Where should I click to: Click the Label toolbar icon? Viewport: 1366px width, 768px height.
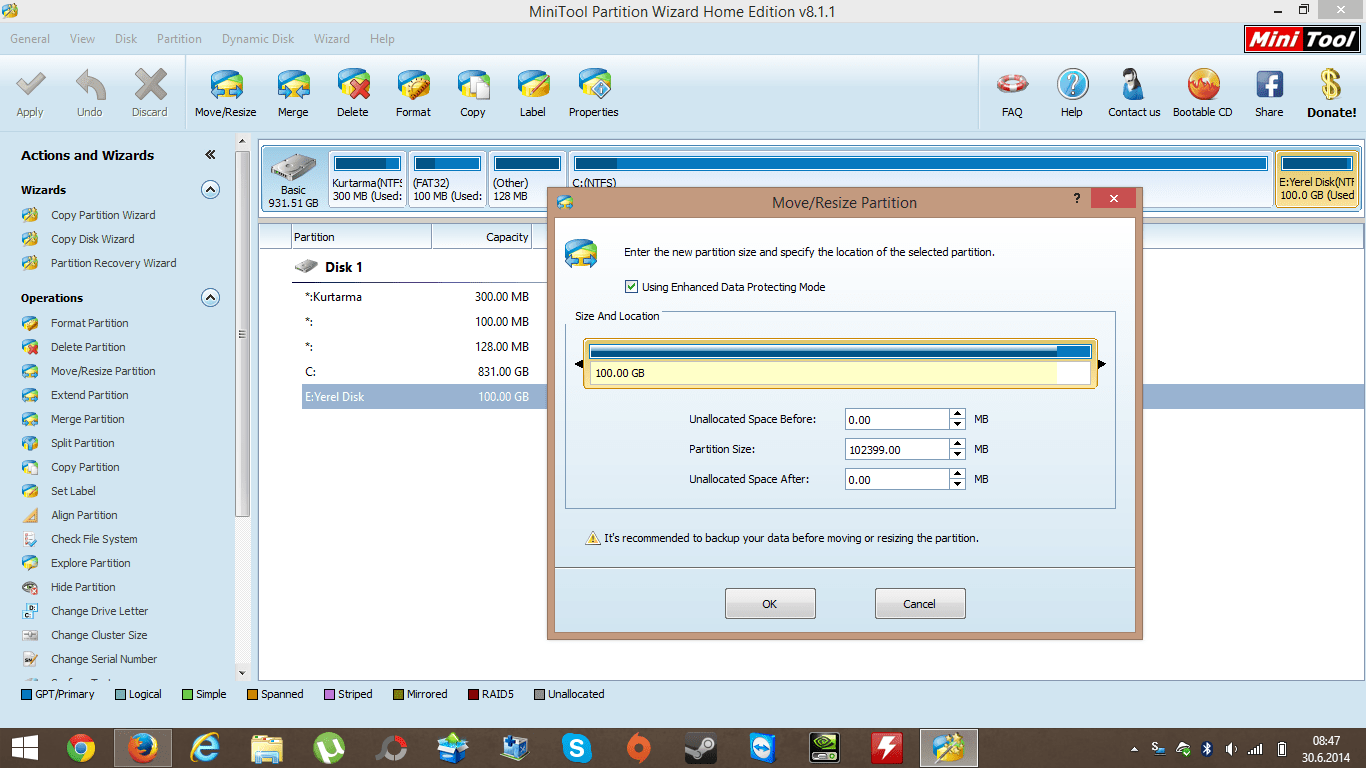(x=533, y=93)
